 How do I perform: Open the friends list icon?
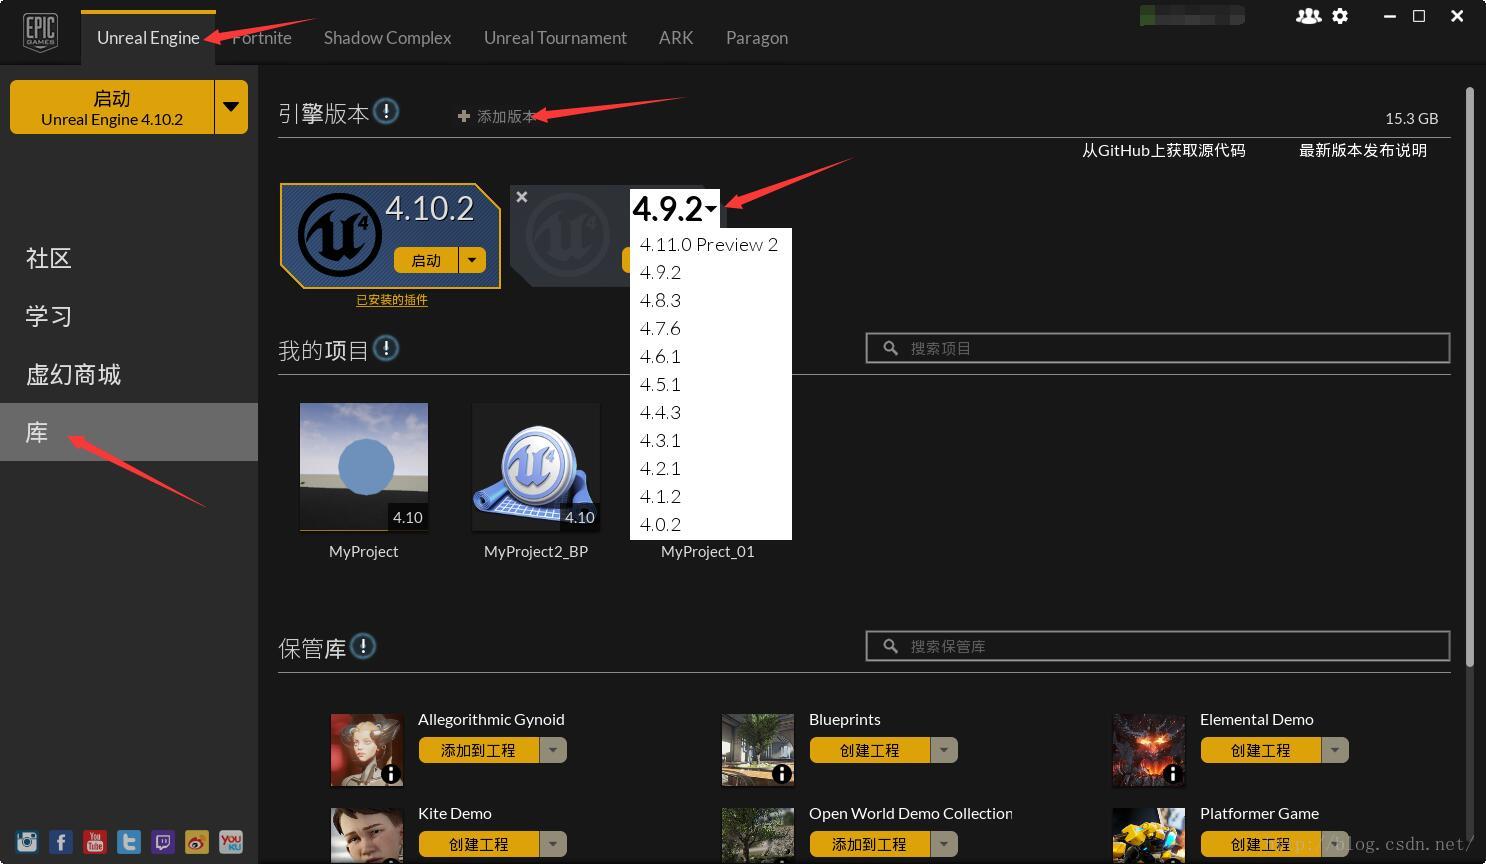click(x=1308, y=16)
